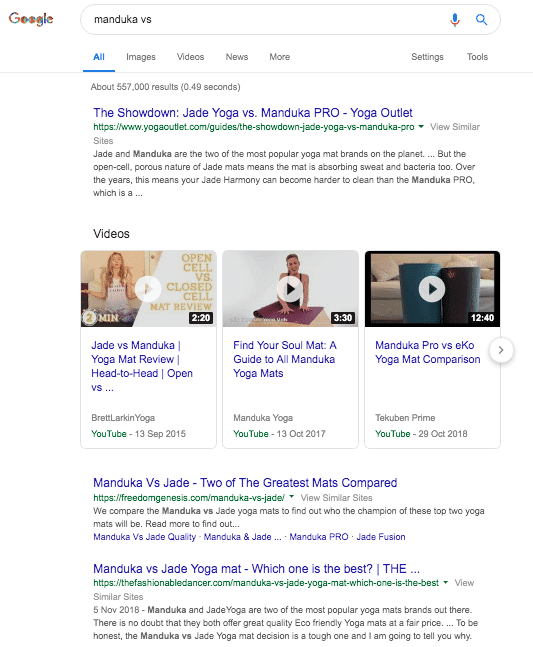Click the yogaoutlet.com green URL
Image resolution: width=533 pixels, height=647 pixels.
[x=254, y=127]
